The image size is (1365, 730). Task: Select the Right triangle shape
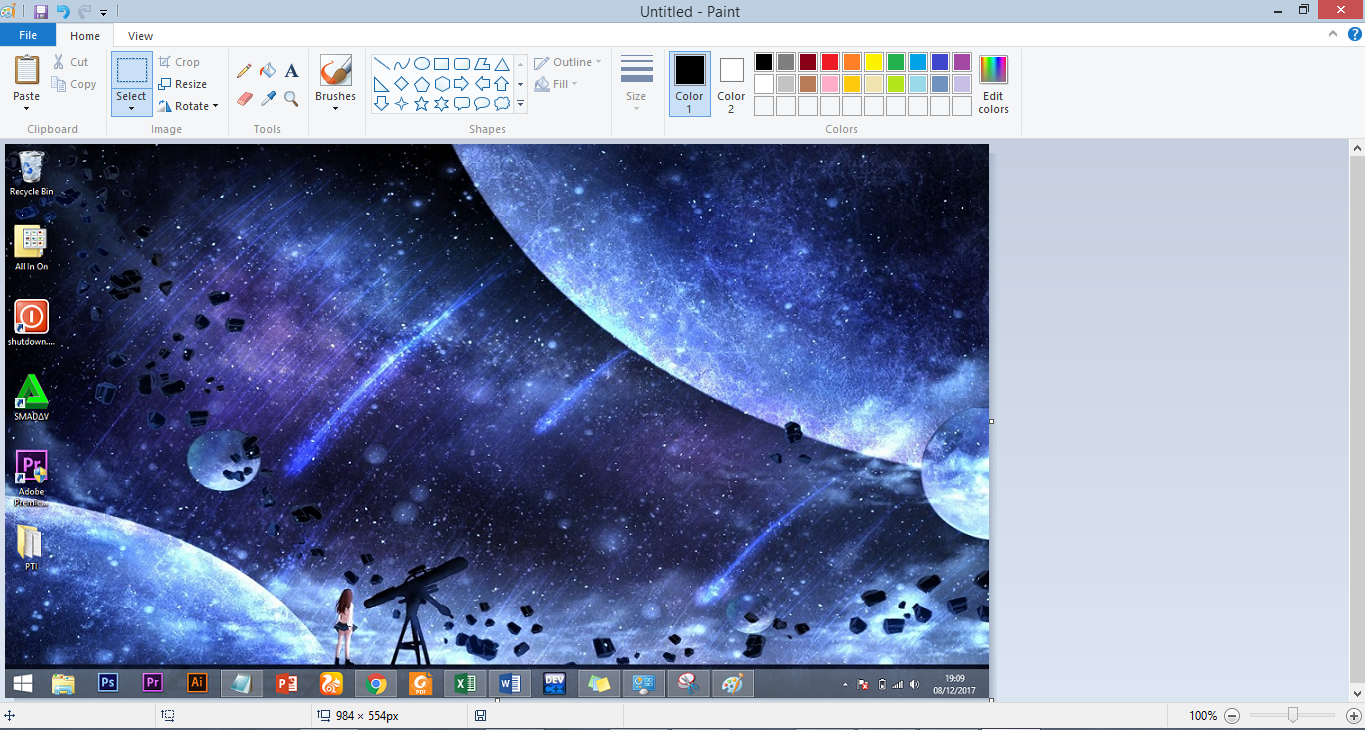pos(381,84)
